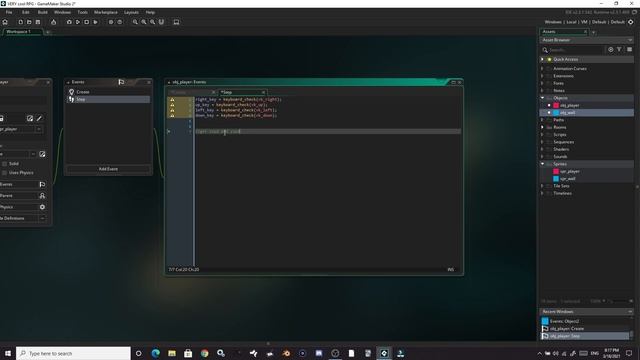The width and height of the screenshot is (640, 360).
Task: Open the sprite selection ellipsis button
Action: [x=39, y=129]
